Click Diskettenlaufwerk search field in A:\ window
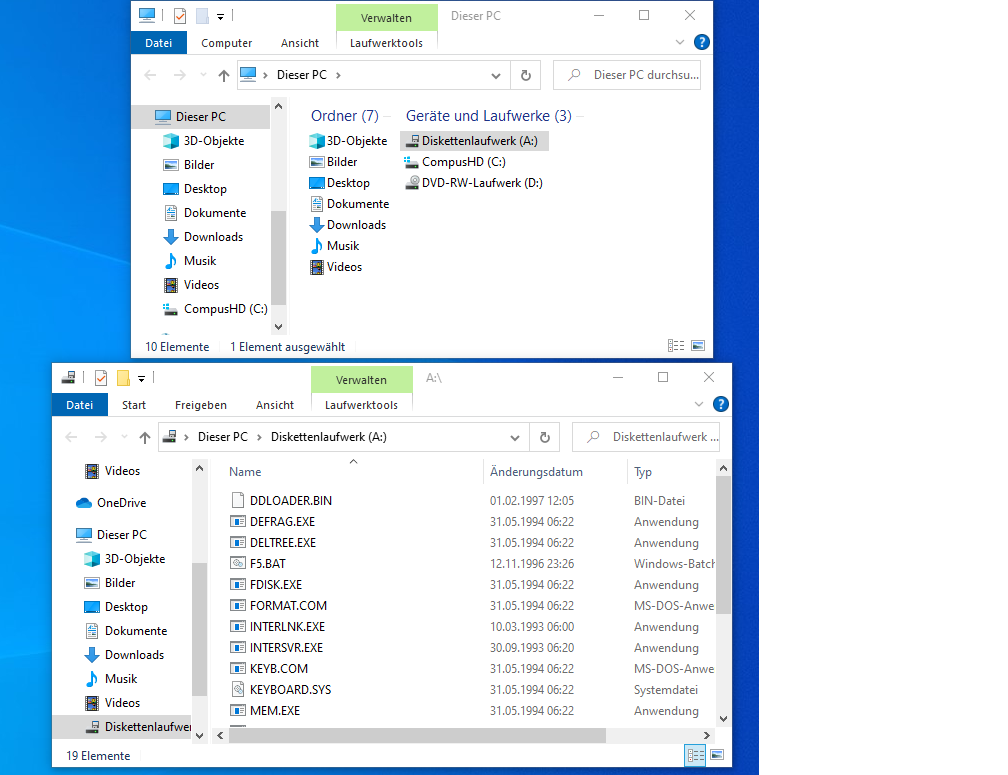This screenshot has height=775, width=1008. pyautogui.click(x=646, y=437)
